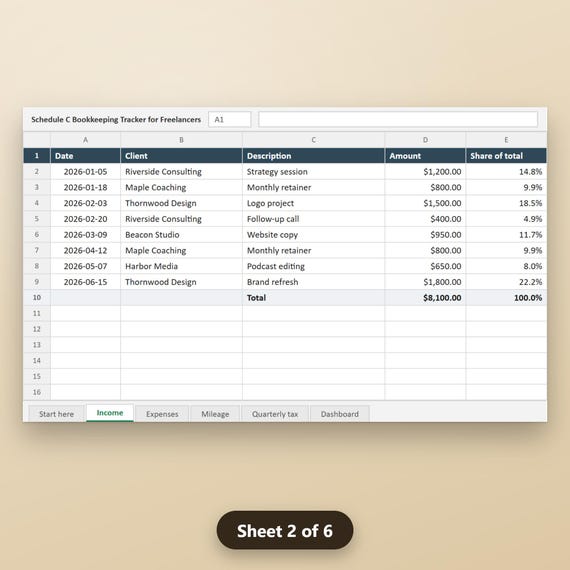This screenshot has width=570, height=570.
Task: Select the Logo project description cell
Action: (x=313, y=203)
